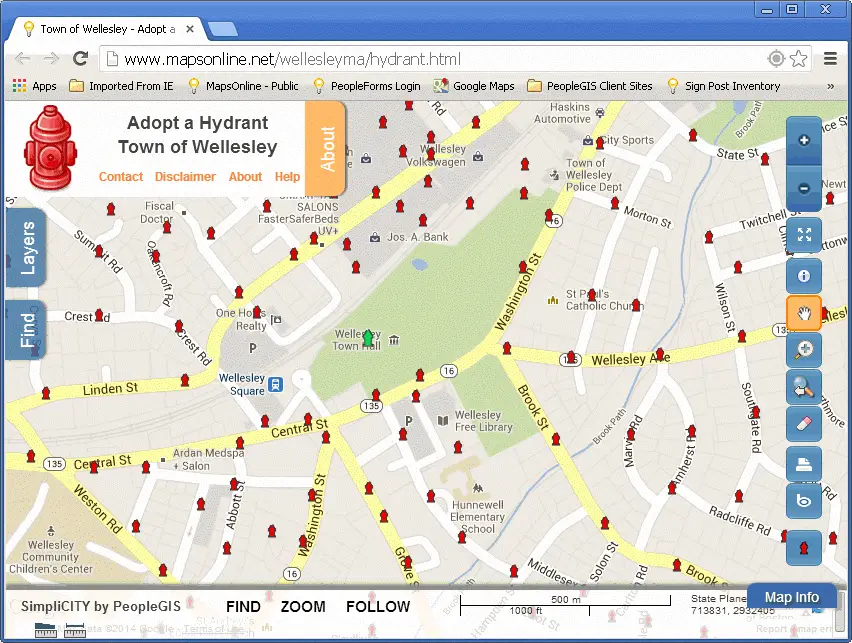The width and height of the screenshot is (852, 643).
Task: Click the City Sports map label
Action: [627, 140]
